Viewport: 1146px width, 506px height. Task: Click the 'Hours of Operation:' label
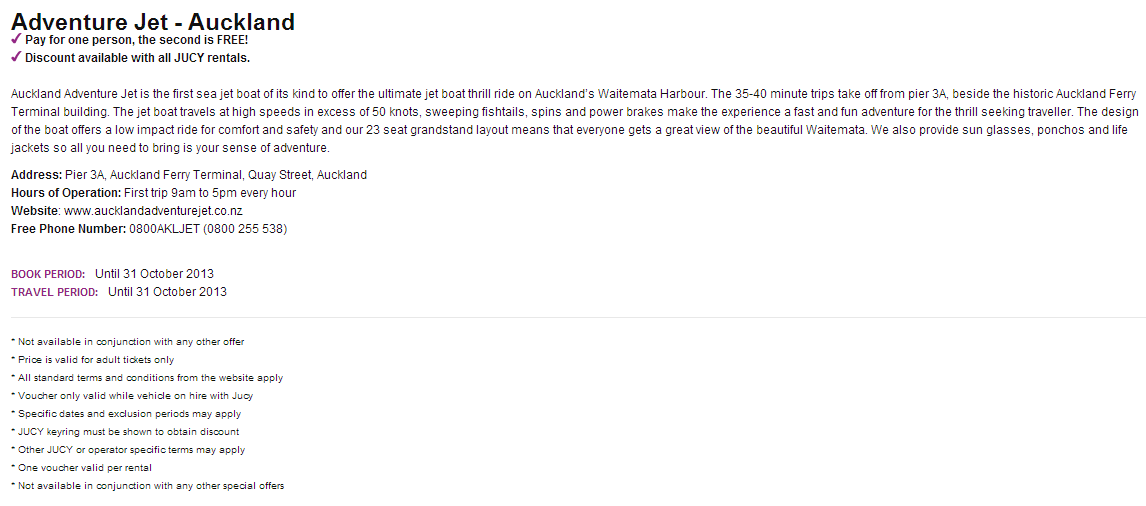coord(66,193)
